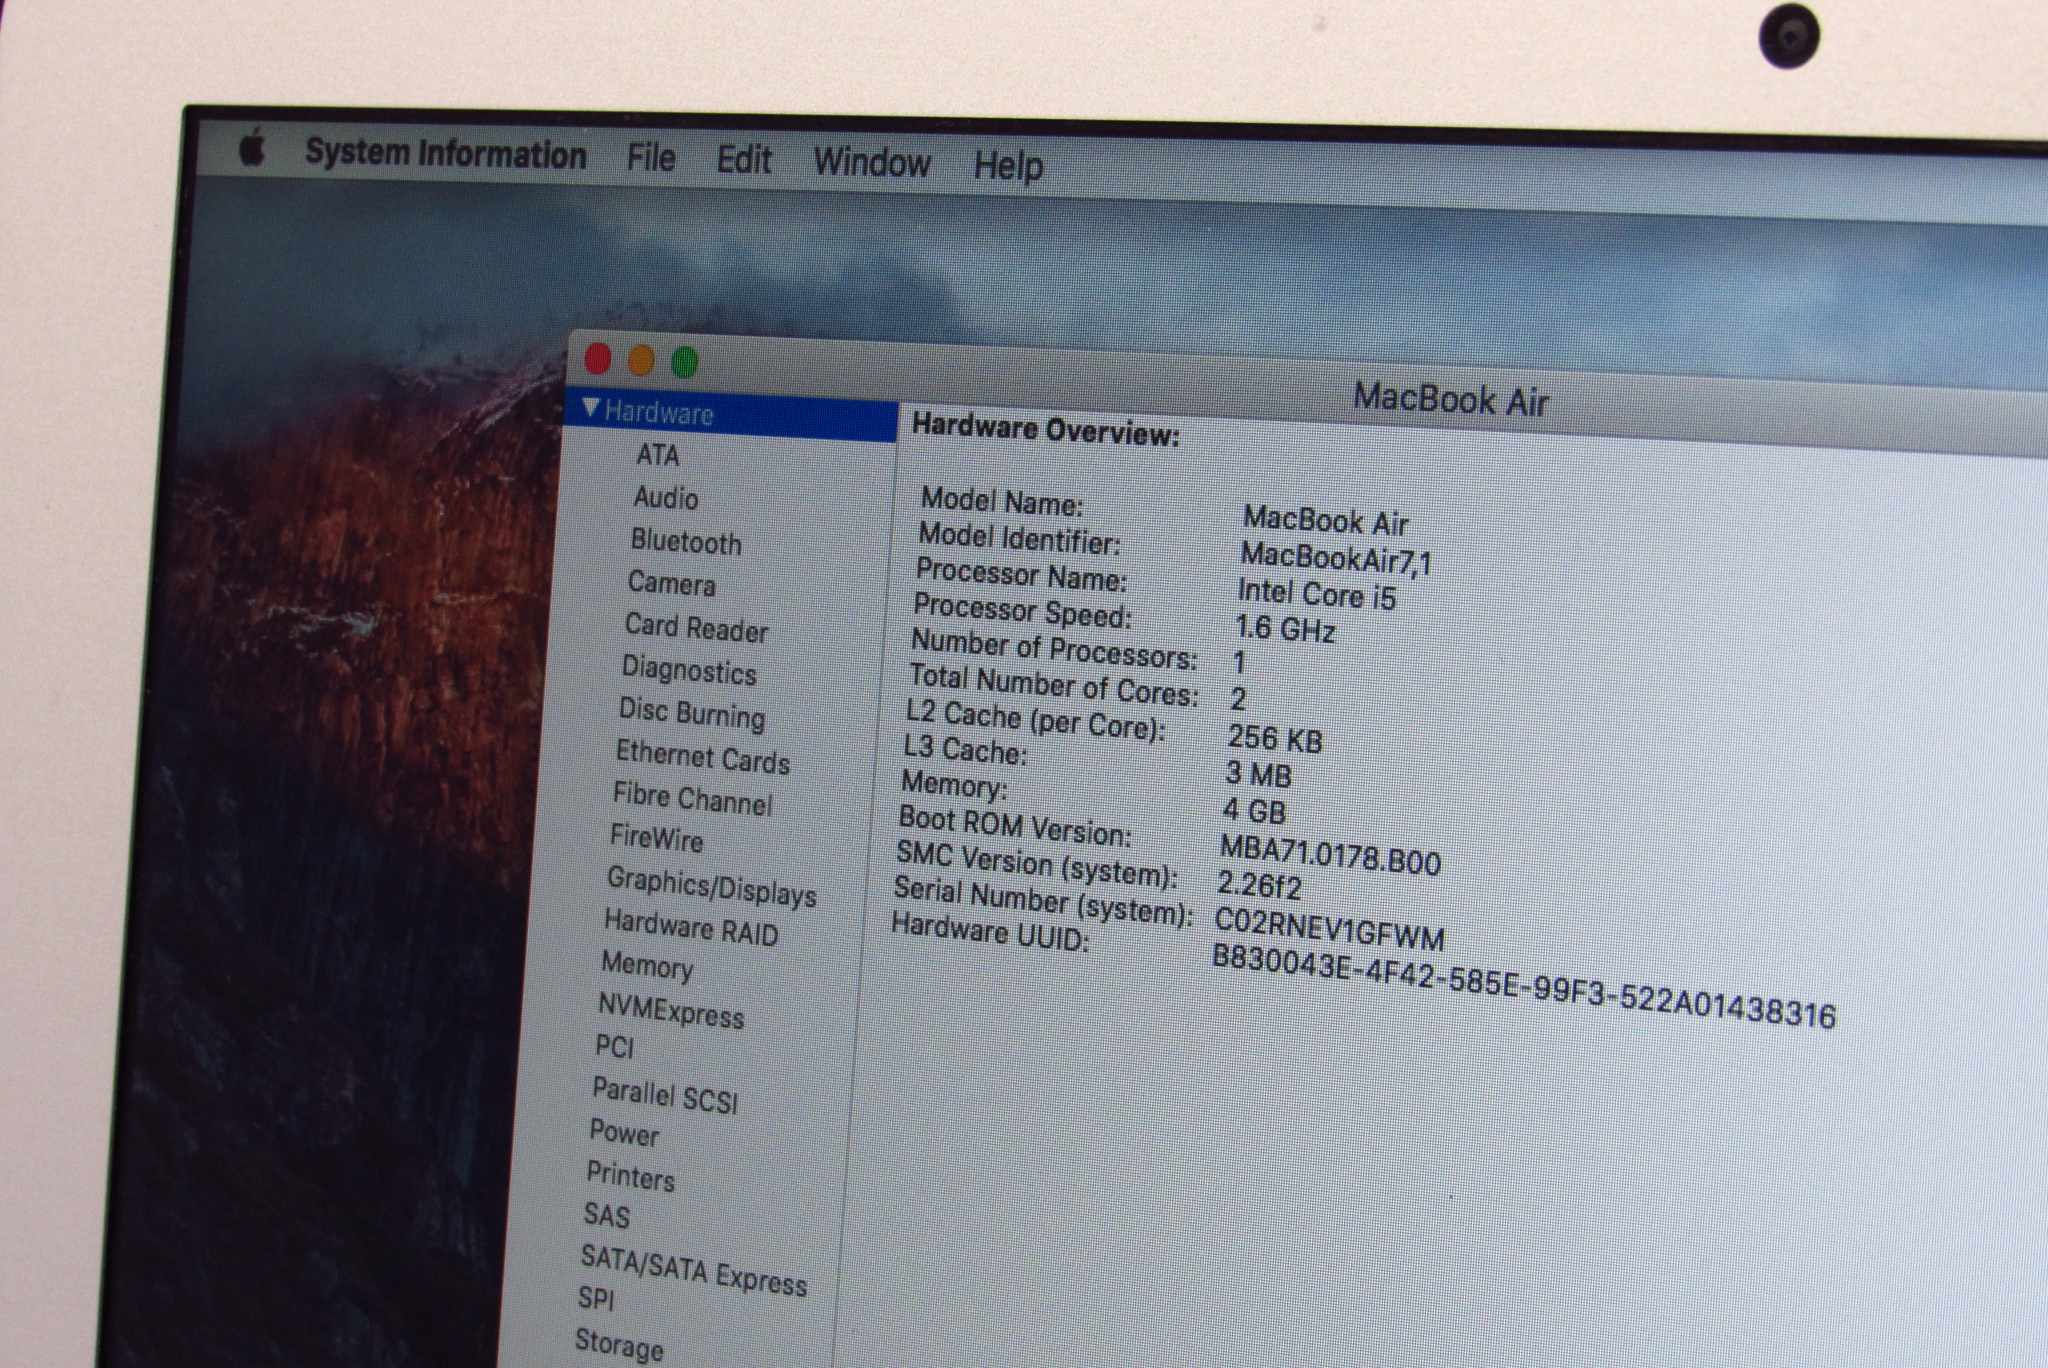The image size is (2048, 1368).
Task: Select Bluetooth in the sidebar
Action: 686,542
